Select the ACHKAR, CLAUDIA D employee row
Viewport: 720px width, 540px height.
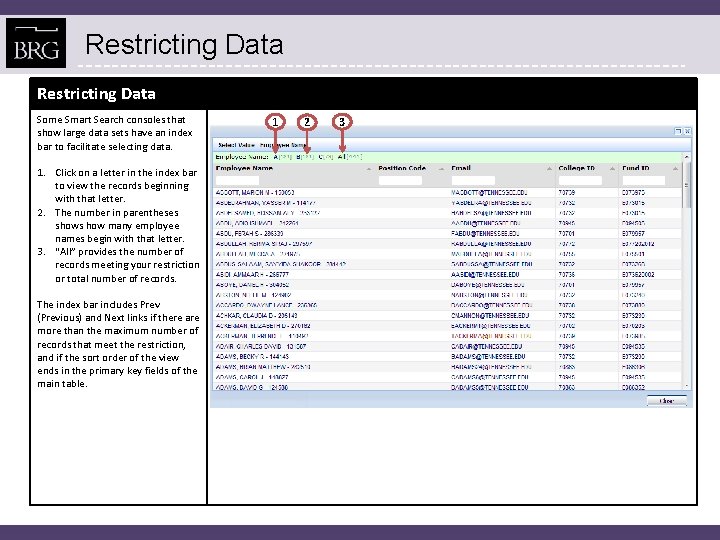(x=448, y=315)
